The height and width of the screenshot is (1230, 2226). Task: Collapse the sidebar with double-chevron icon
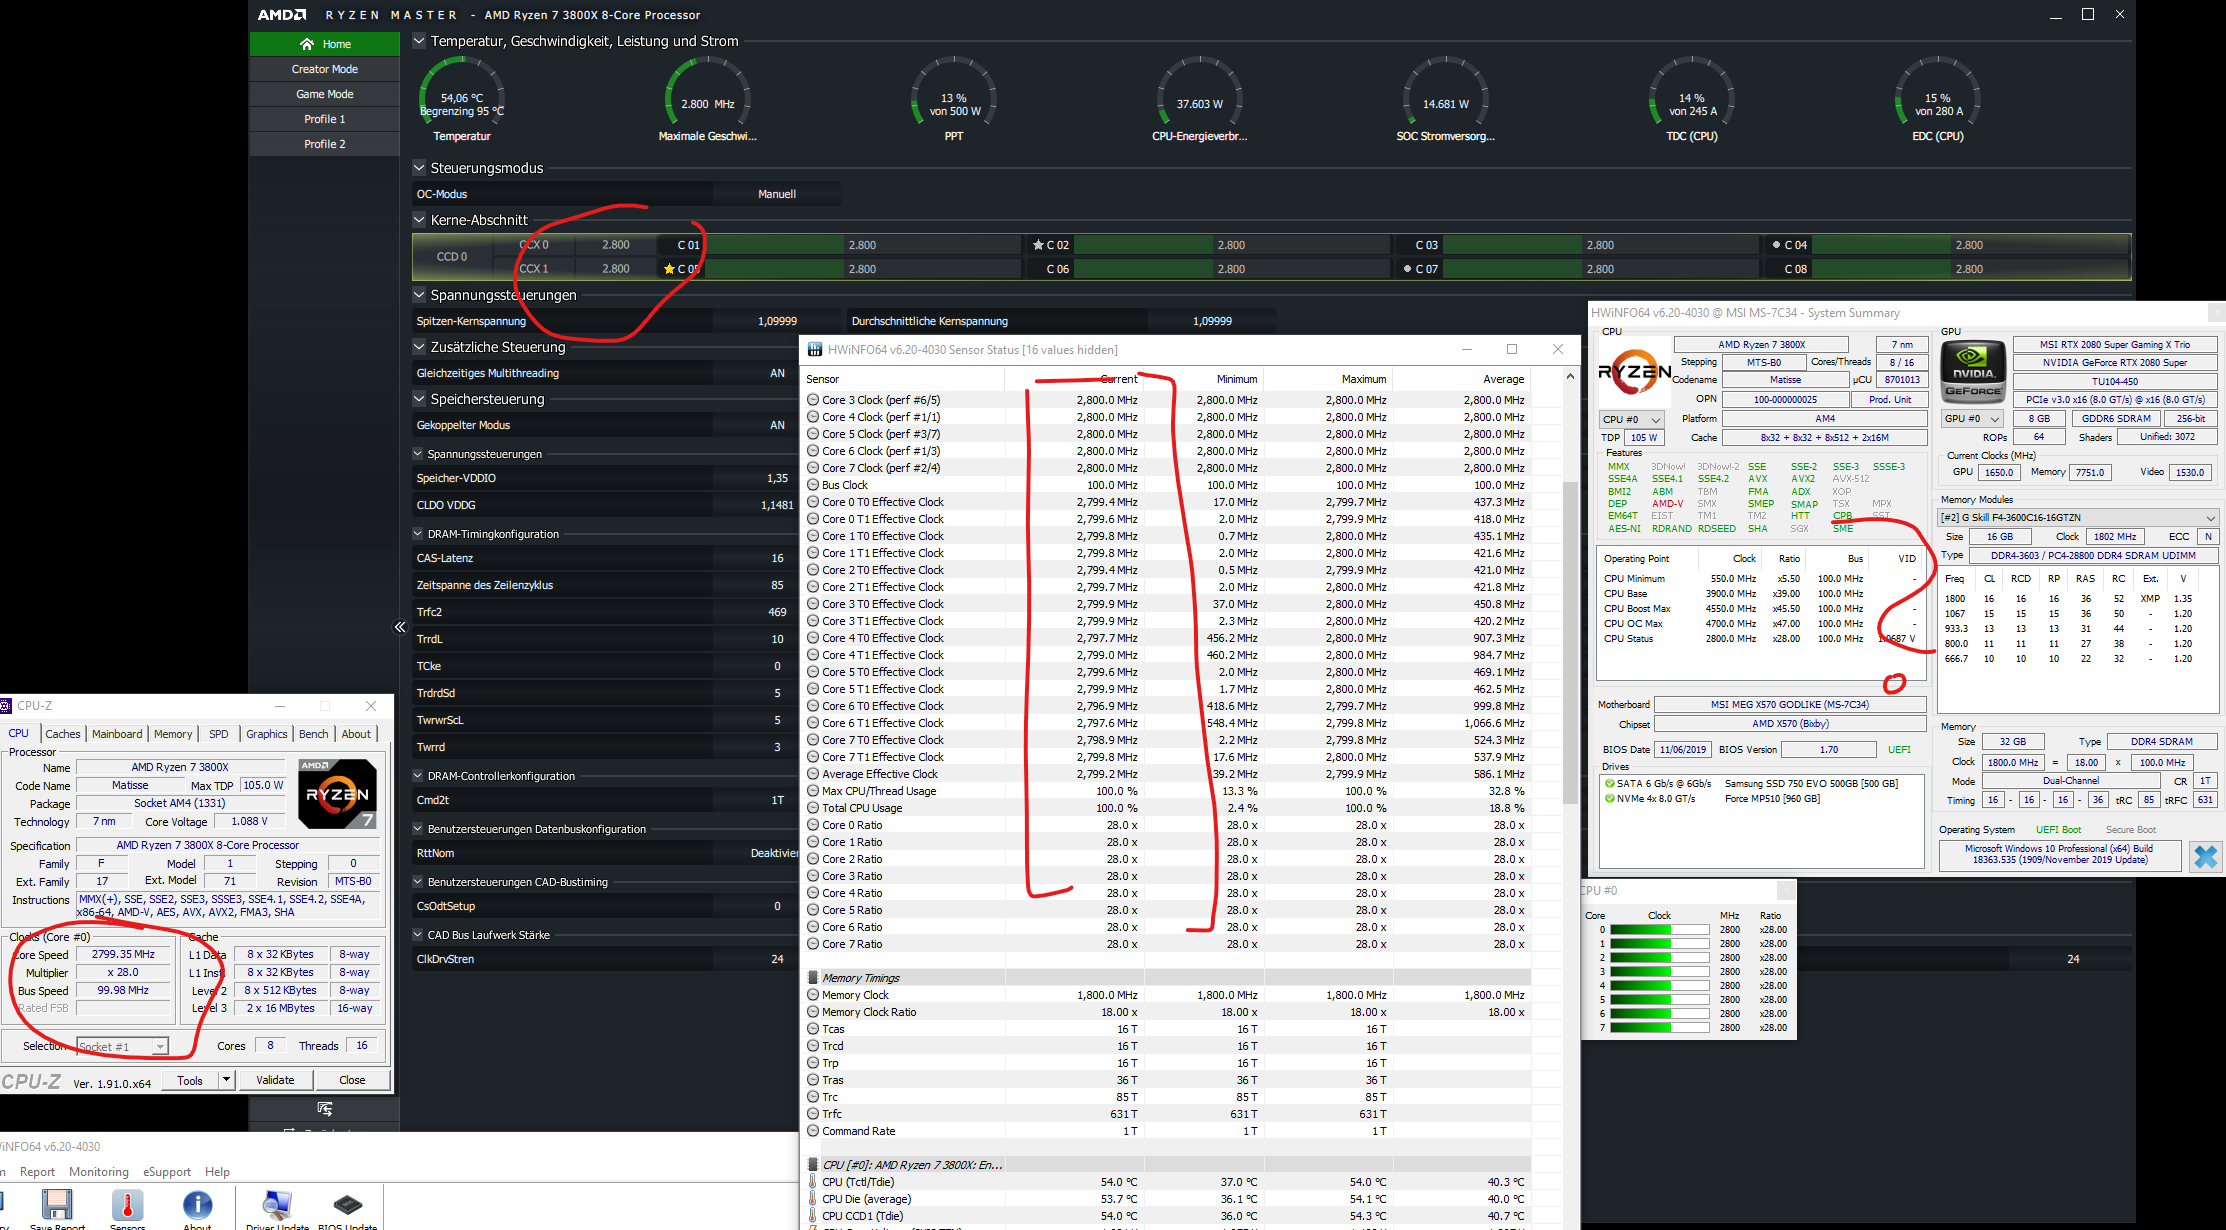coord(400,627)
